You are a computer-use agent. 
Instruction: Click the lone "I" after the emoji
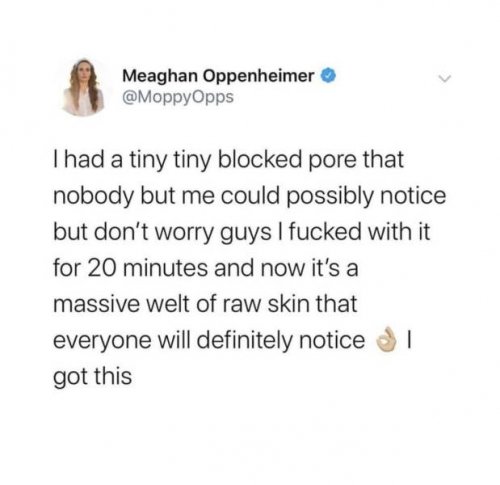tap(410, 341)
